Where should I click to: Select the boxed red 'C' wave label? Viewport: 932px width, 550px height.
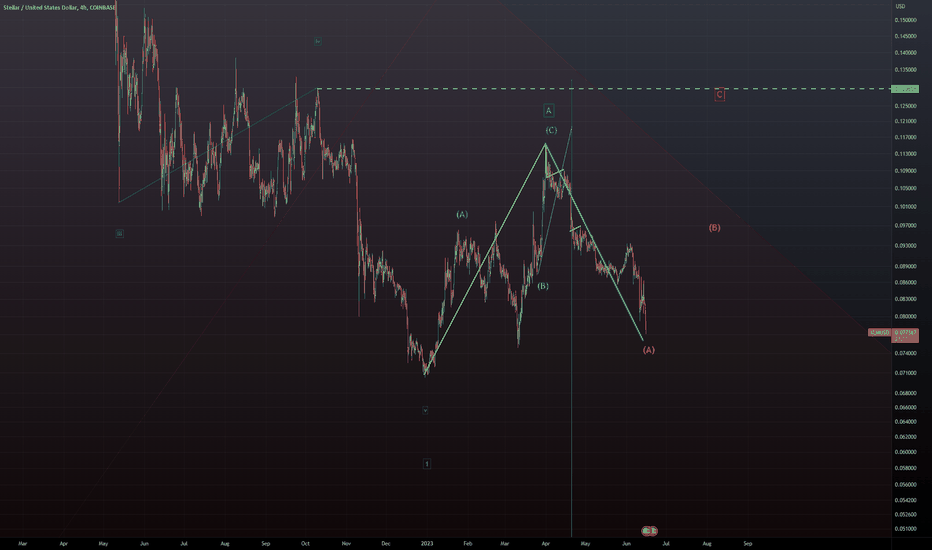pyautogui.click(x=719, y=95)
